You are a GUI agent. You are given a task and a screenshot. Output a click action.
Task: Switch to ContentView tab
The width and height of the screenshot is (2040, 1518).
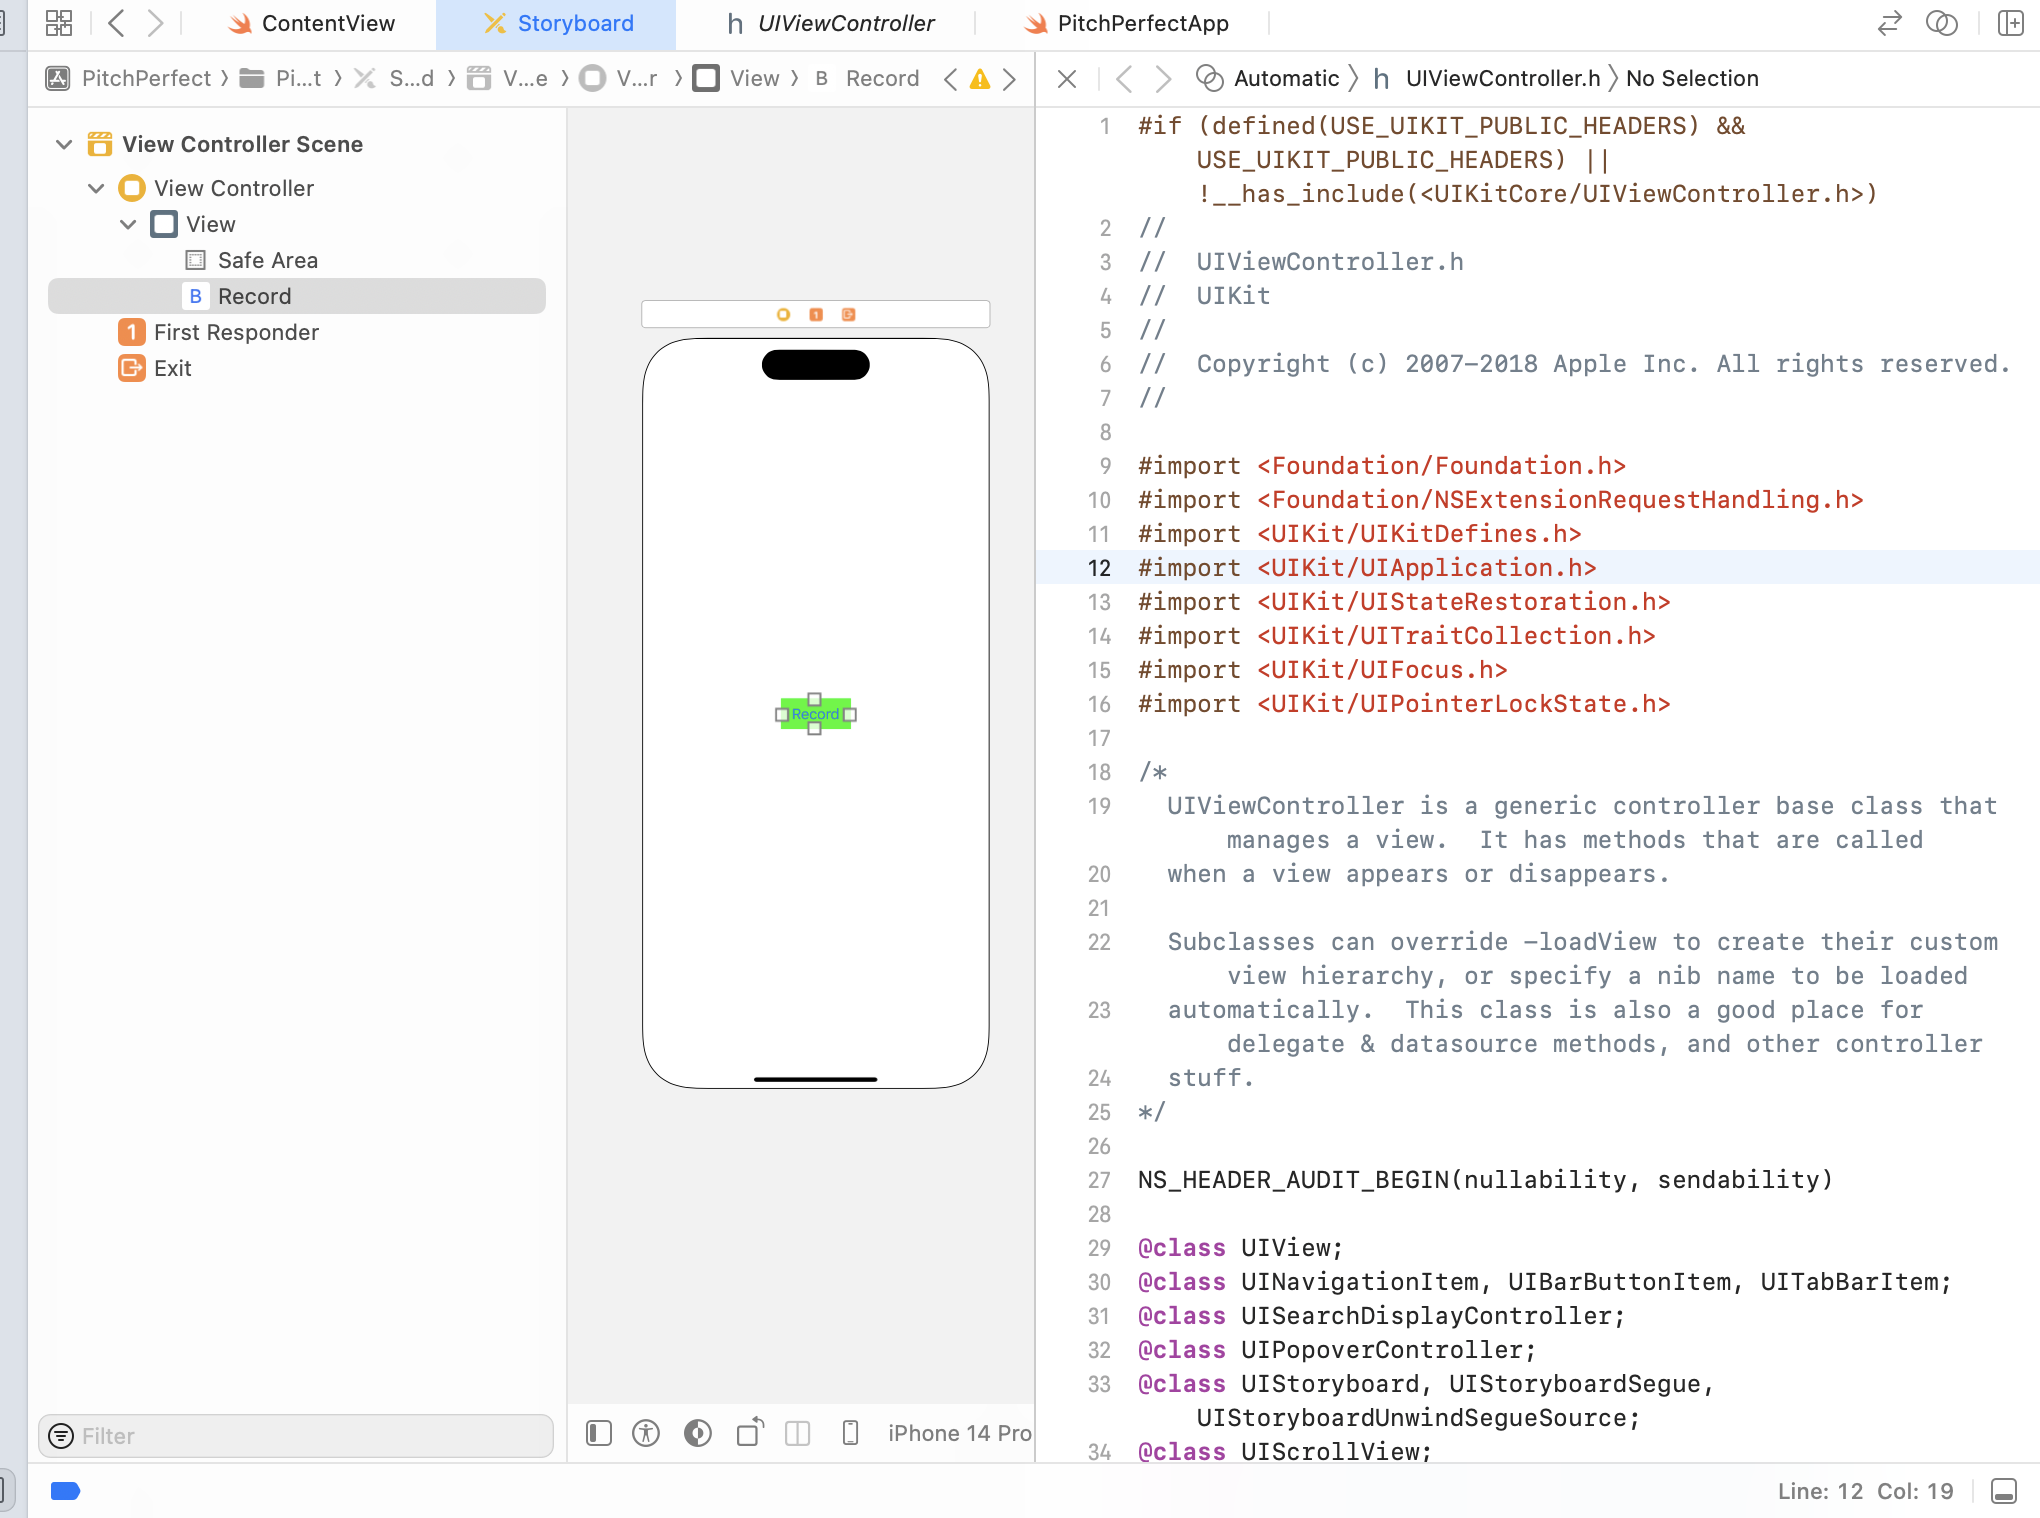click(311, 23)
